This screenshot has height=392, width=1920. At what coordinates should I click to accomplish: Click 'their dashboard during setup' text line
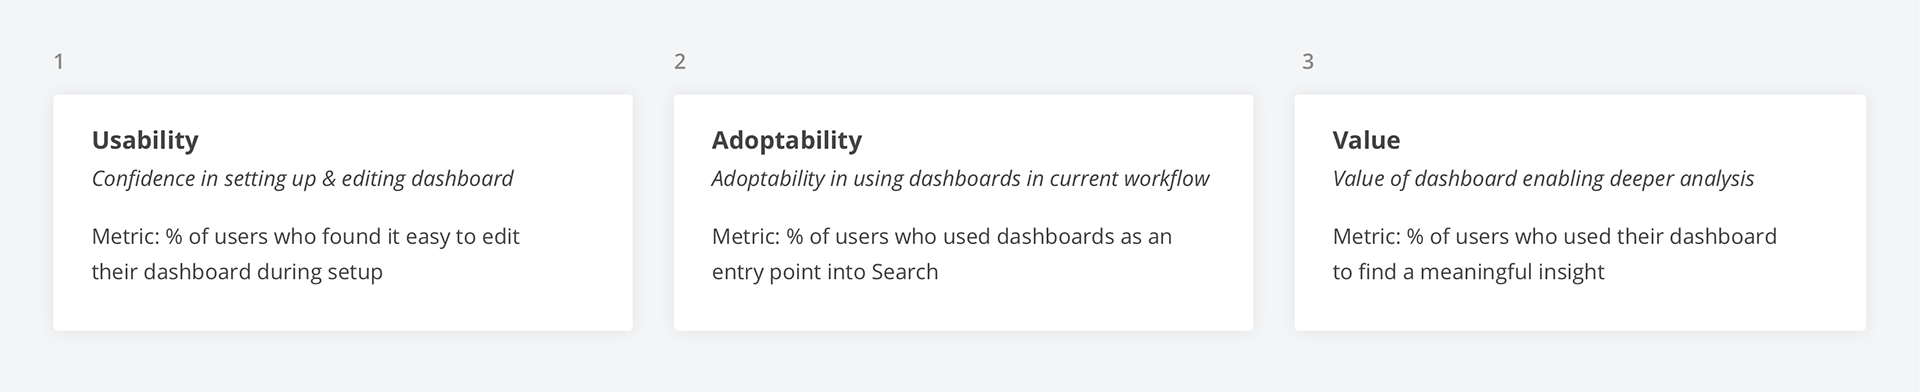(237, 272)
